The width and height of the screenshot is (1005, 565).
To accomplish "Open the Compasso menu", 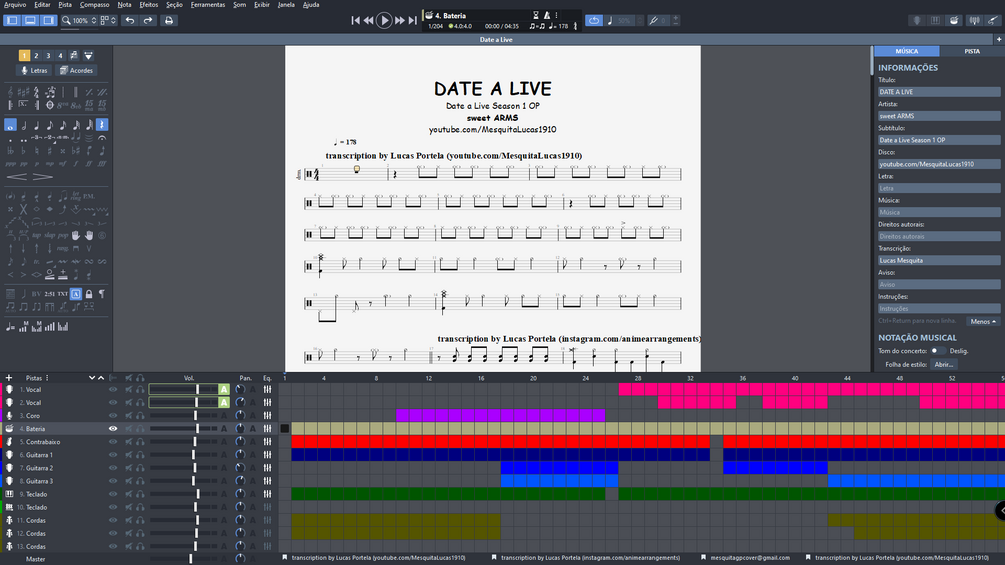I will pyautogui.click(x=94, y=4).
